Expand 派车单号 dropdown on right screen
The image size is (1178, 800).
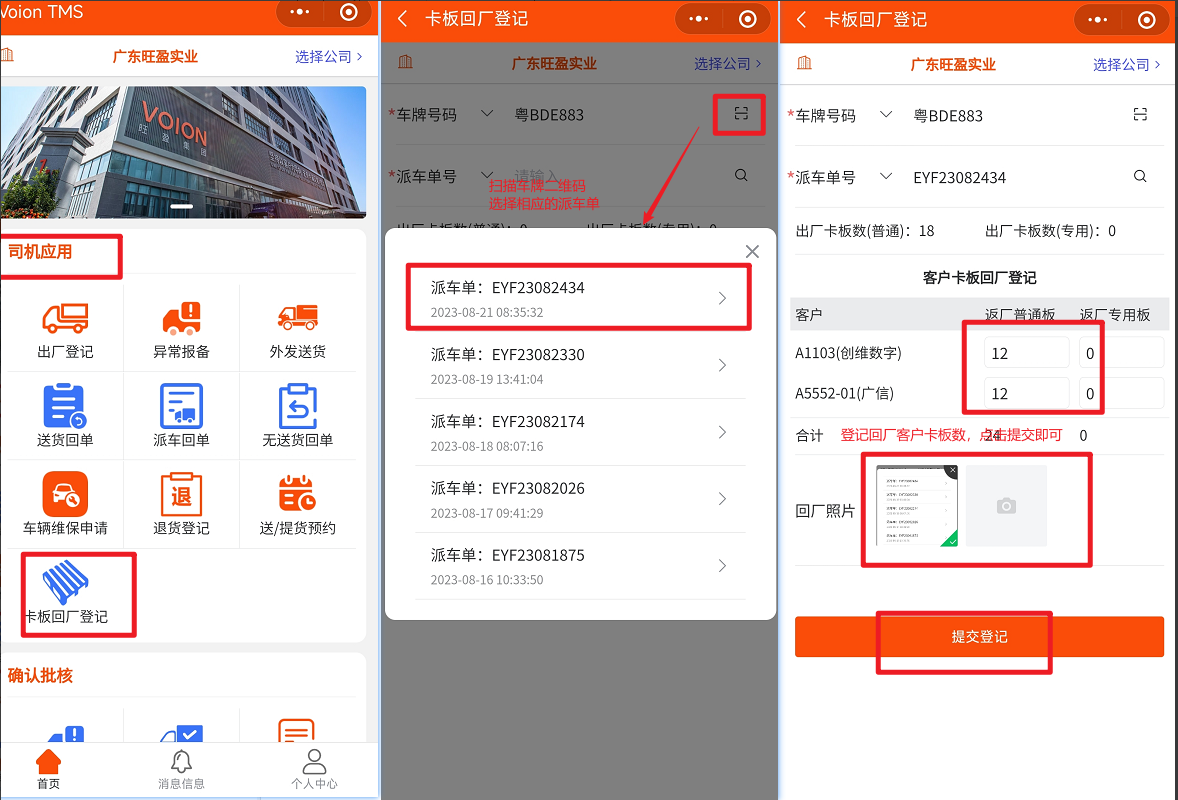886,176
